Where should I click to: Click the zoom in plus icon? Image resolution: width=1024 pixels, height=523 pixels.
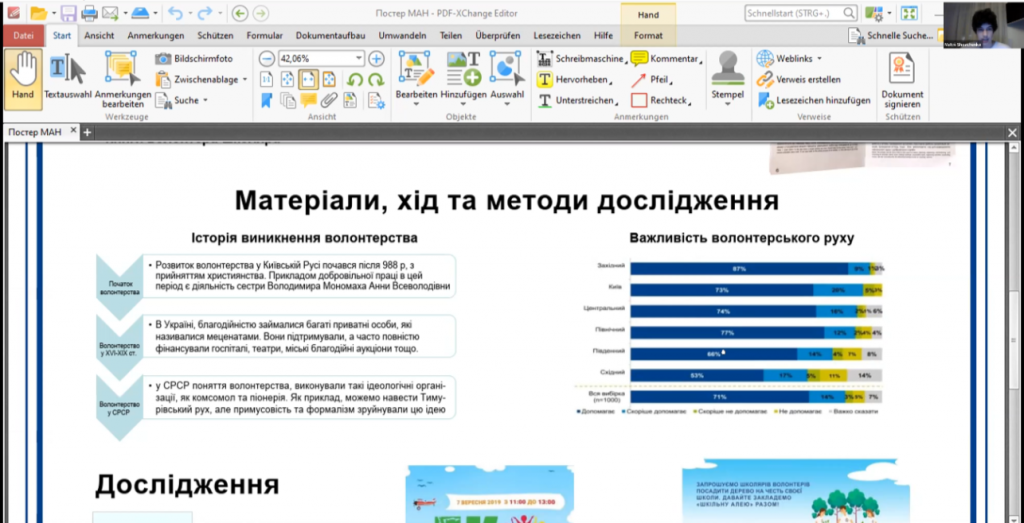(x=376, y=59)
